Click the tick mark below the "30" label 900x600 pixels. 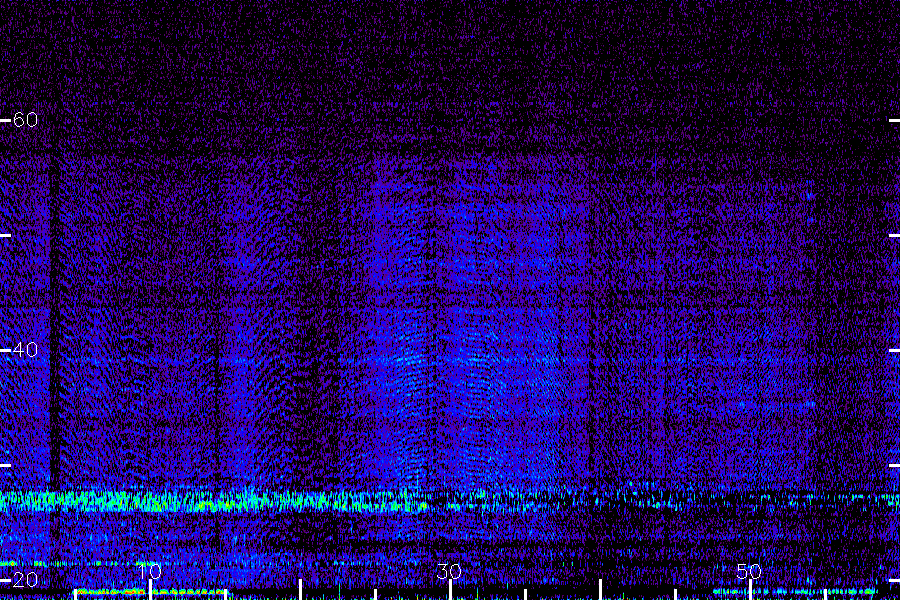[450, 590]
